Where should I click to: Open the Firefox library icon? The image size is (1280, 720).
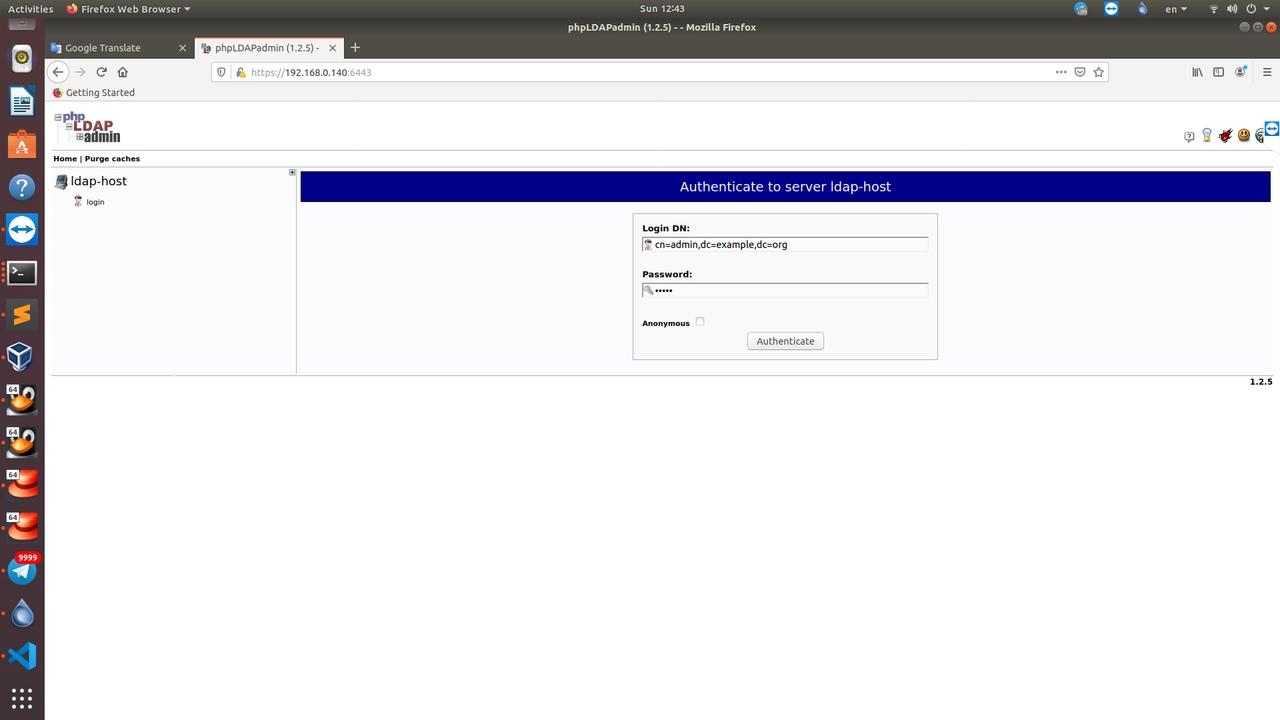(x=1197, y=72)
